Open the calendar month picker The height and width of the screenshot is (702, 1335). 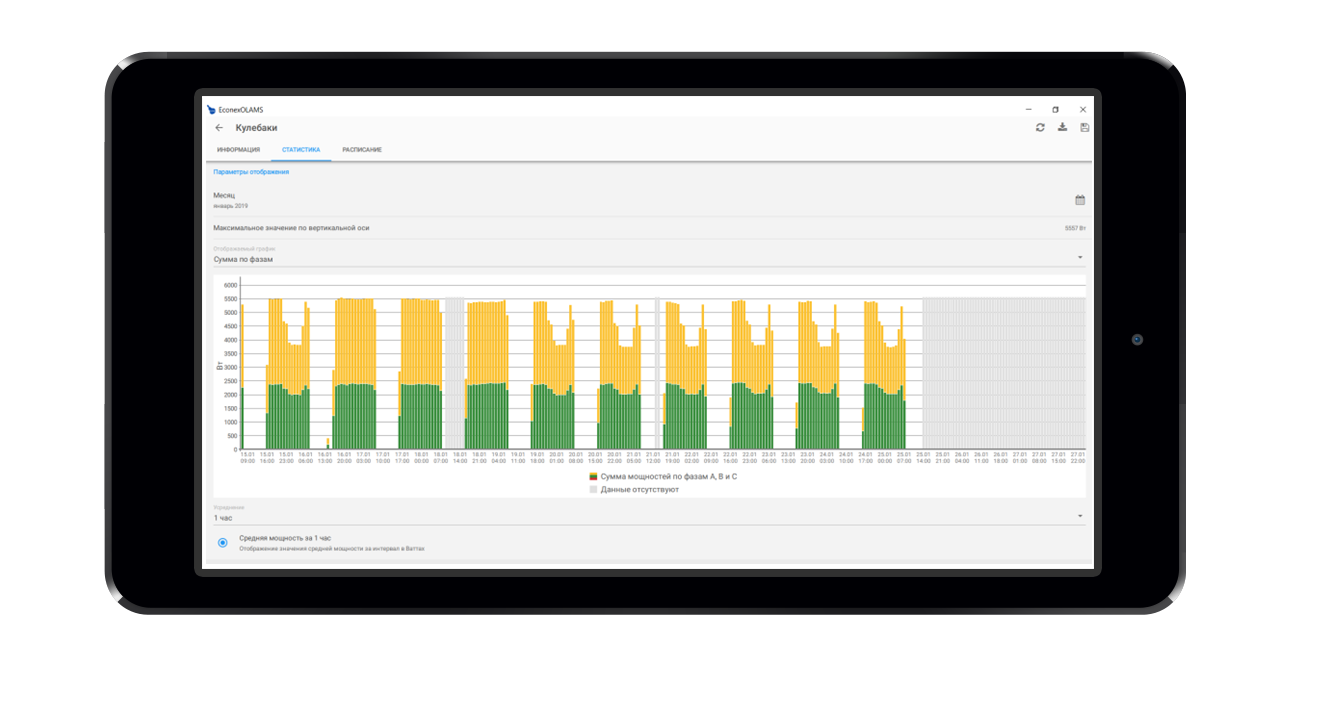(x=1080, y=200)
